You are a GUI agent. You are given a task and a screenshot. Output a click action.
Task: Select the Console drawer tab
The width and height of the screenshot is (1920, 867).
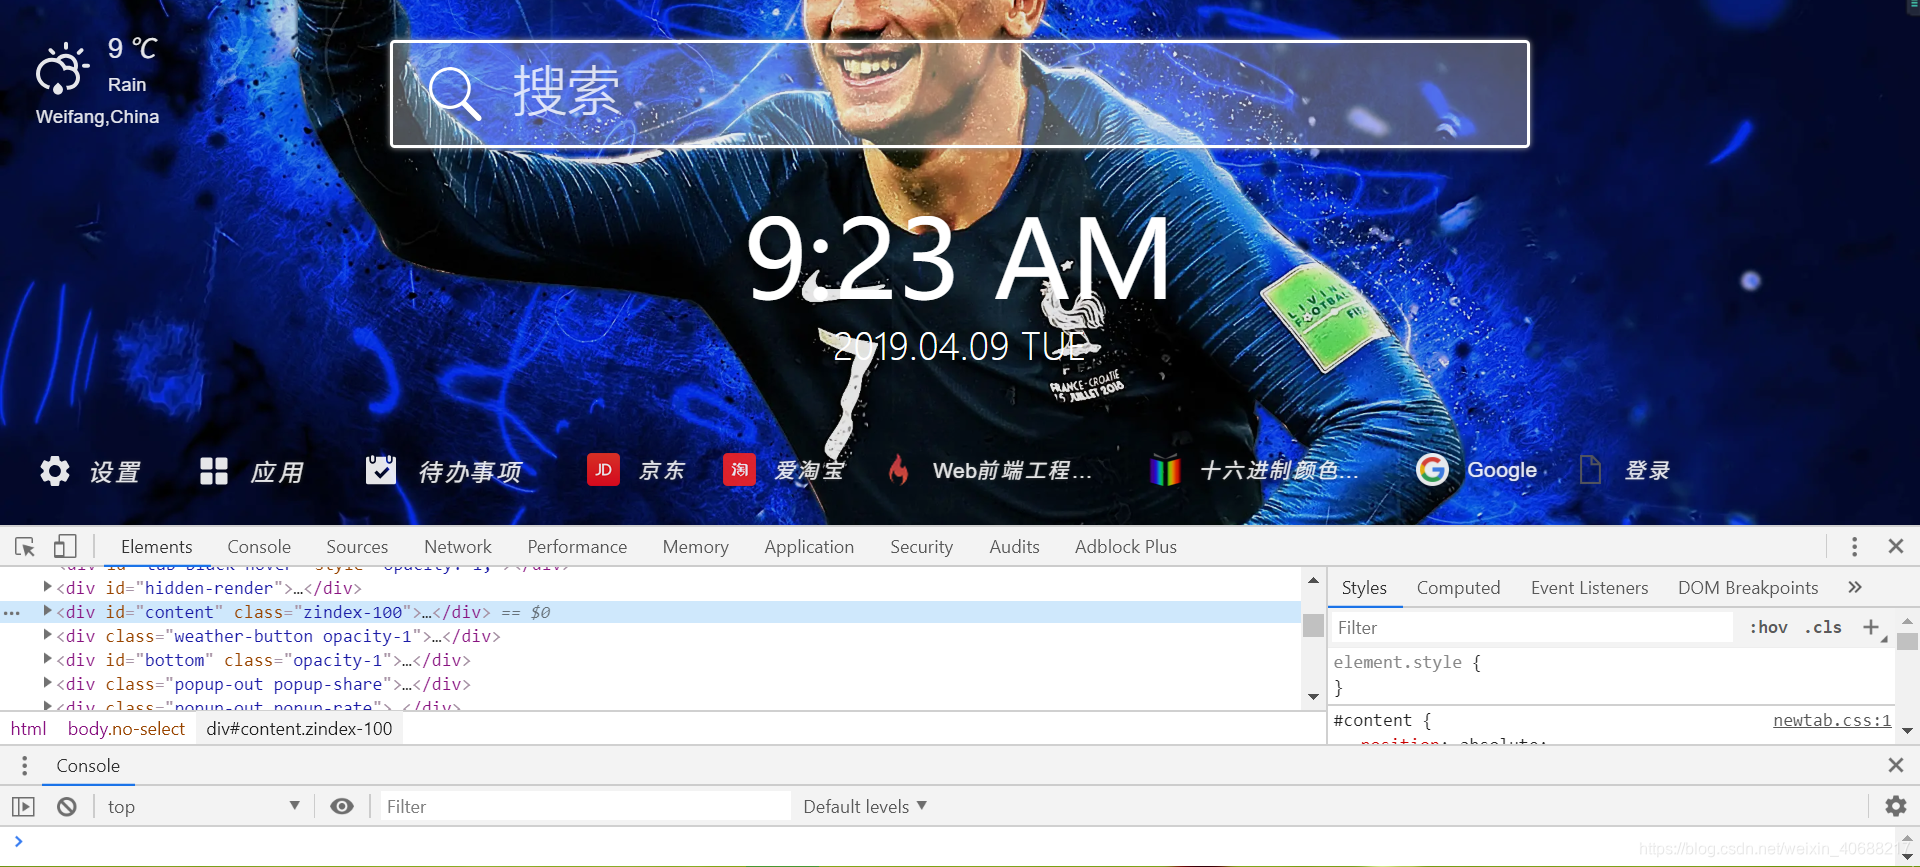[88, 766]
